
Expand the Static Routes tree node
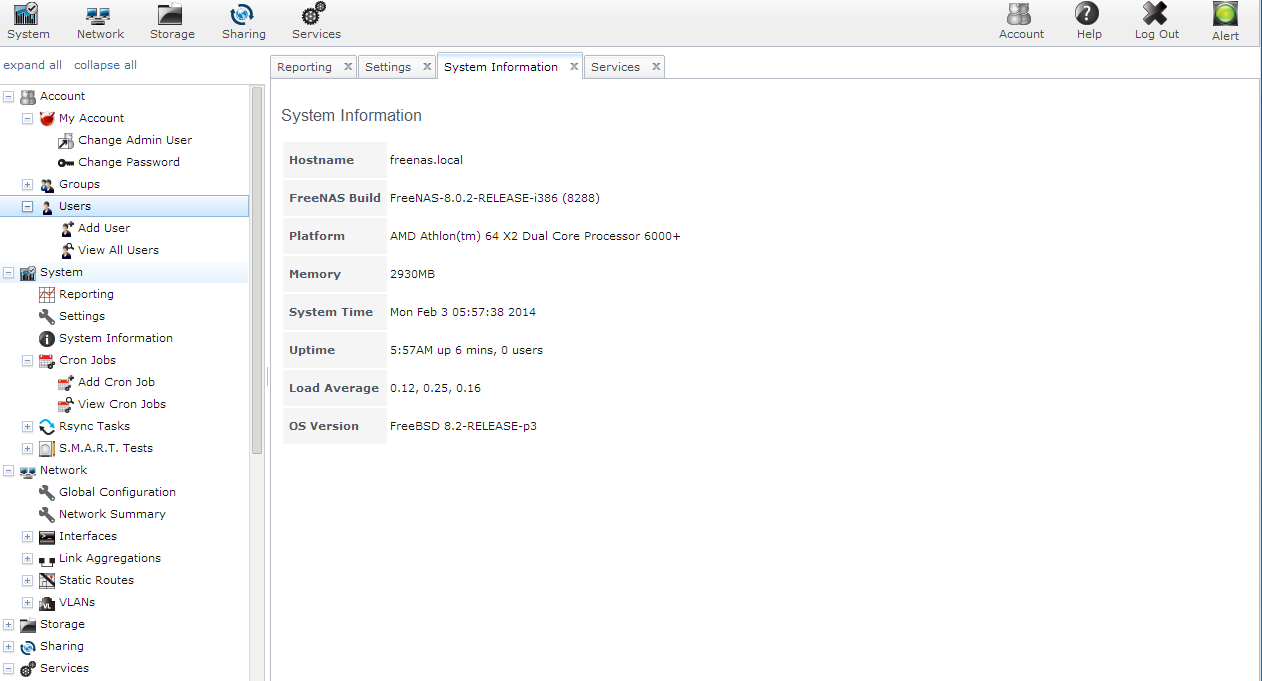(x=28, y=580)
